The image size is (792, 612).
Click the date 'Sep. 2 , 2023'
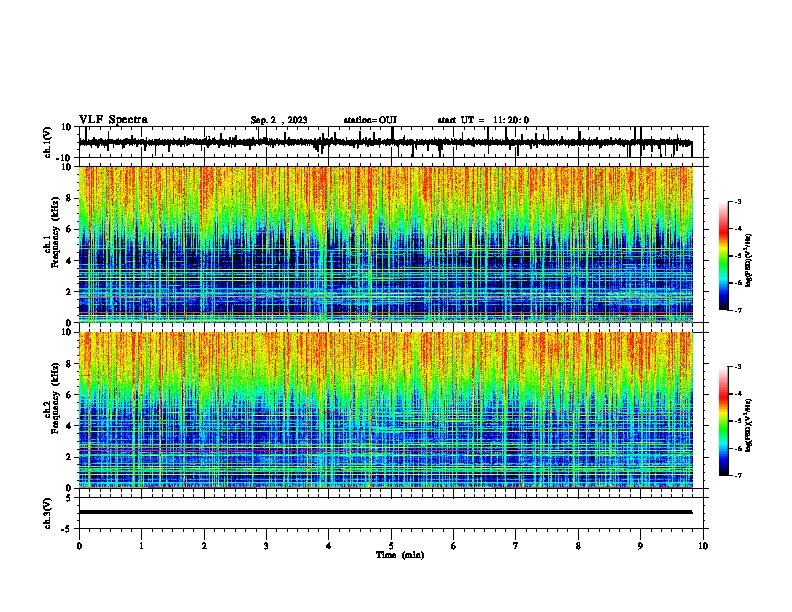[279, 120]
